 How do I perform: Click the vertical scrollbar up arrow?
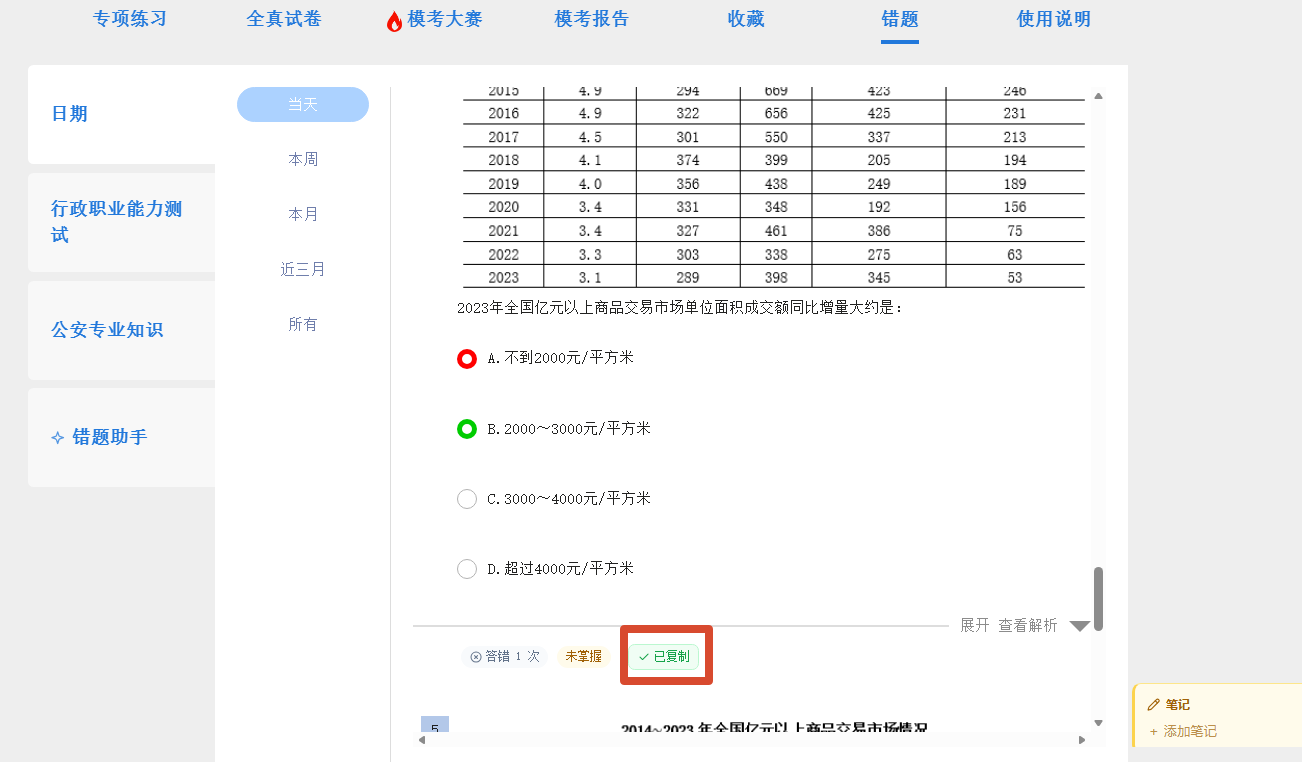tap(1098, 97)
